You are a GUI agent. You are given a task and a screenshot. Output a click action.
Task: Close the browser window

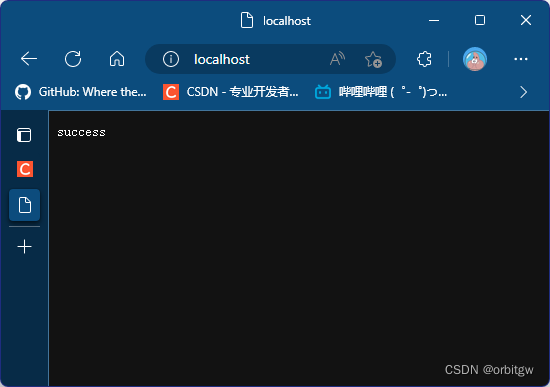point(526,20)
